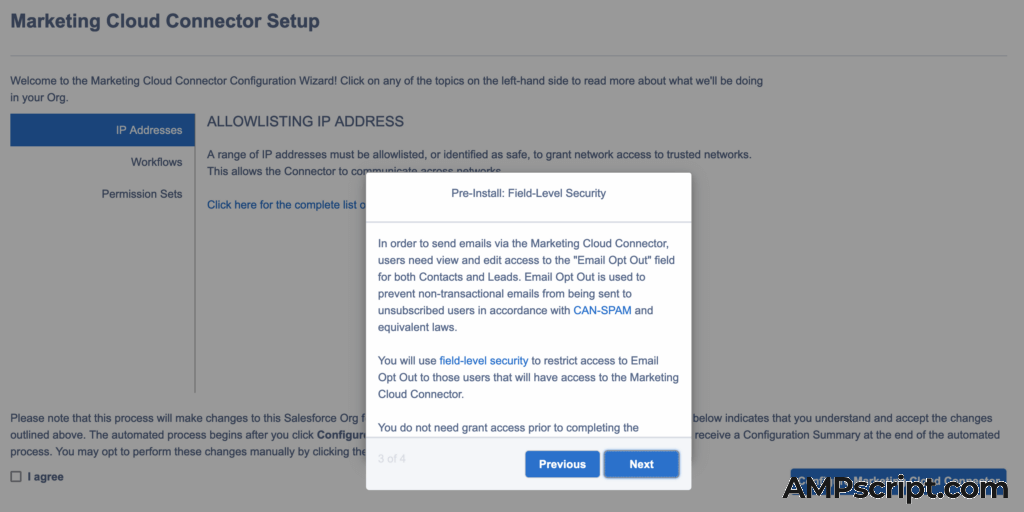
Task: Click the 'I agree' label text
Action: click(46, 477)
